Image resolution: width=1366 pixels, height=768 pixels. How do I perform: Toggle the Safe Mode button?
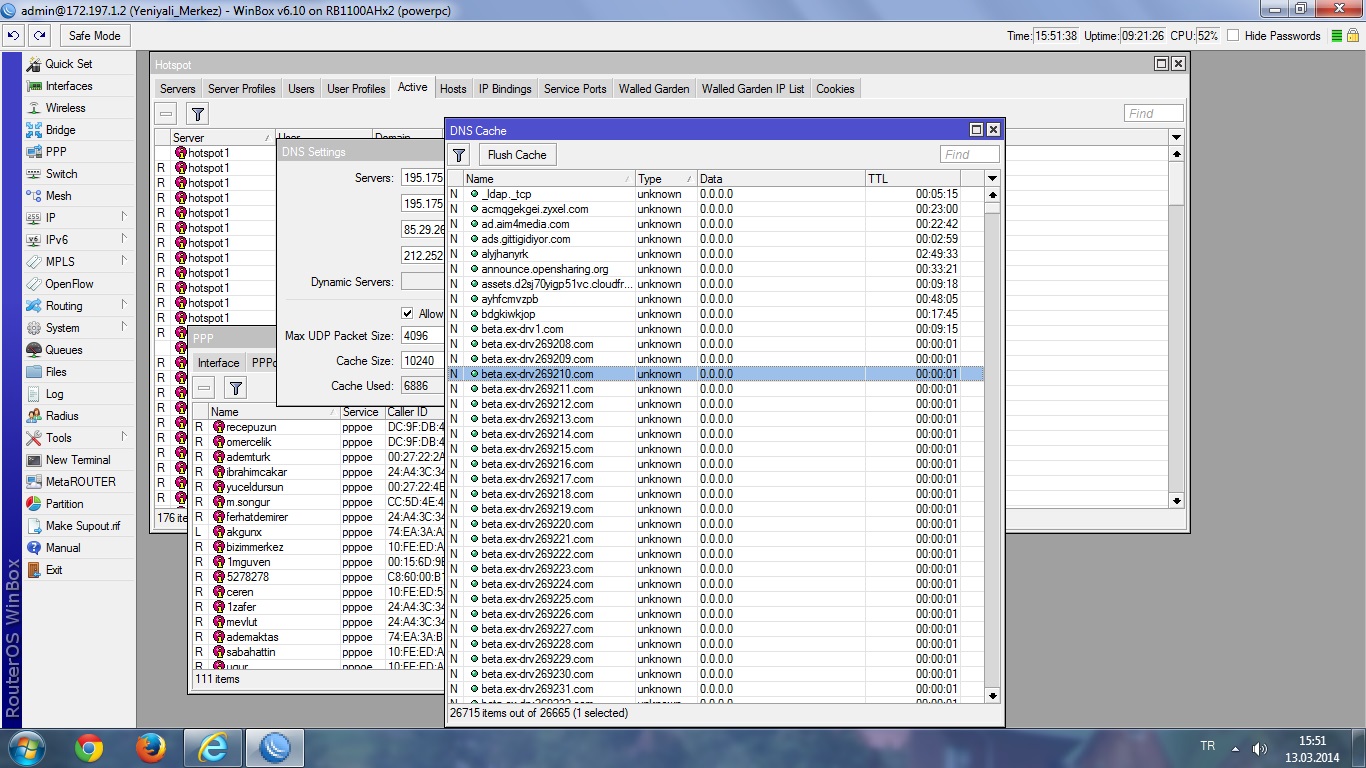tap(94, 35)
